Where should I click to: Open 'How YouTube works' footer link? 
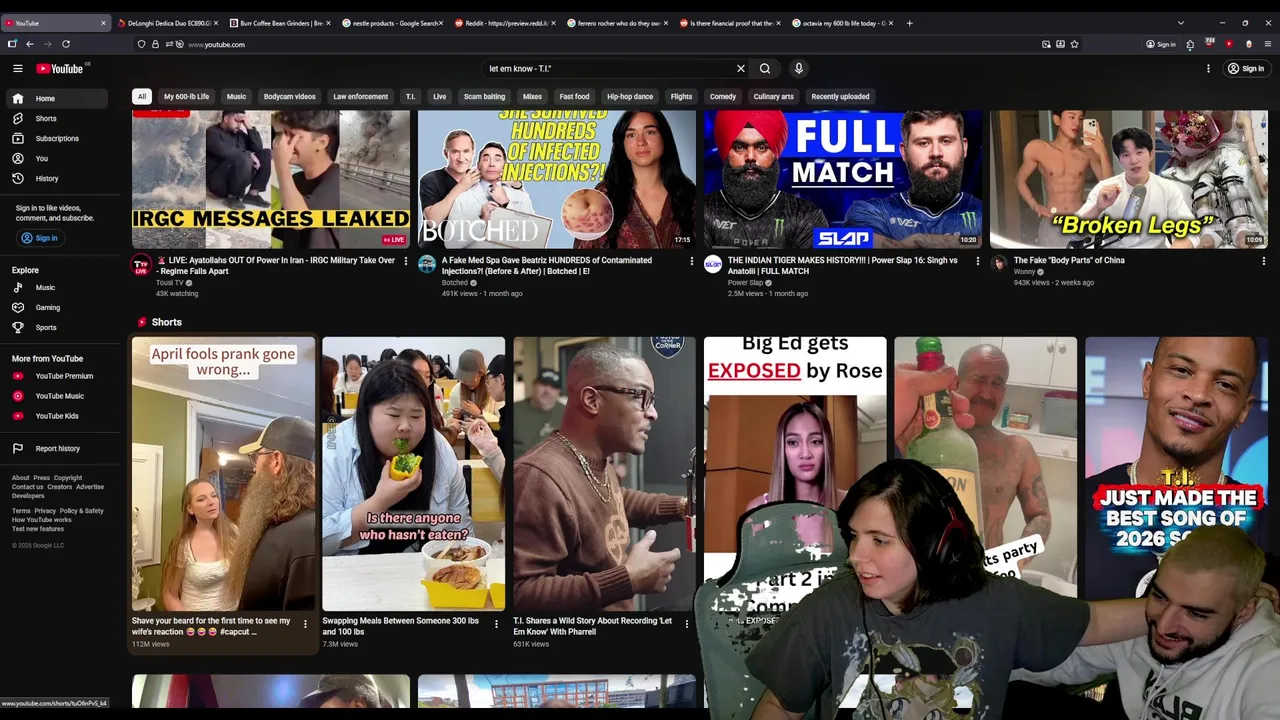pyautogui.click(x=42, y=520)
